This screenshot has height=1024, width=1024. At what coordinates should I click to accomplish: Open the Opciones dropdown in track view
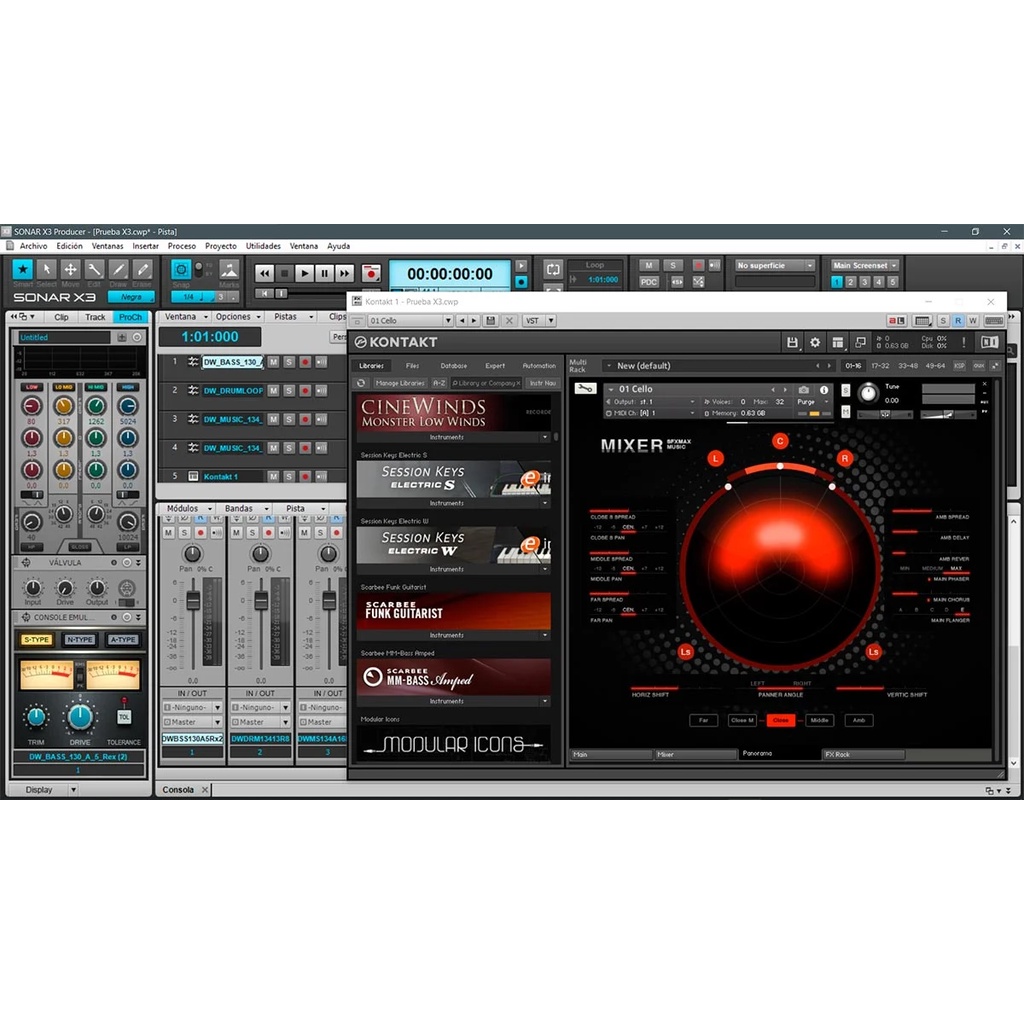pos(238,317)
